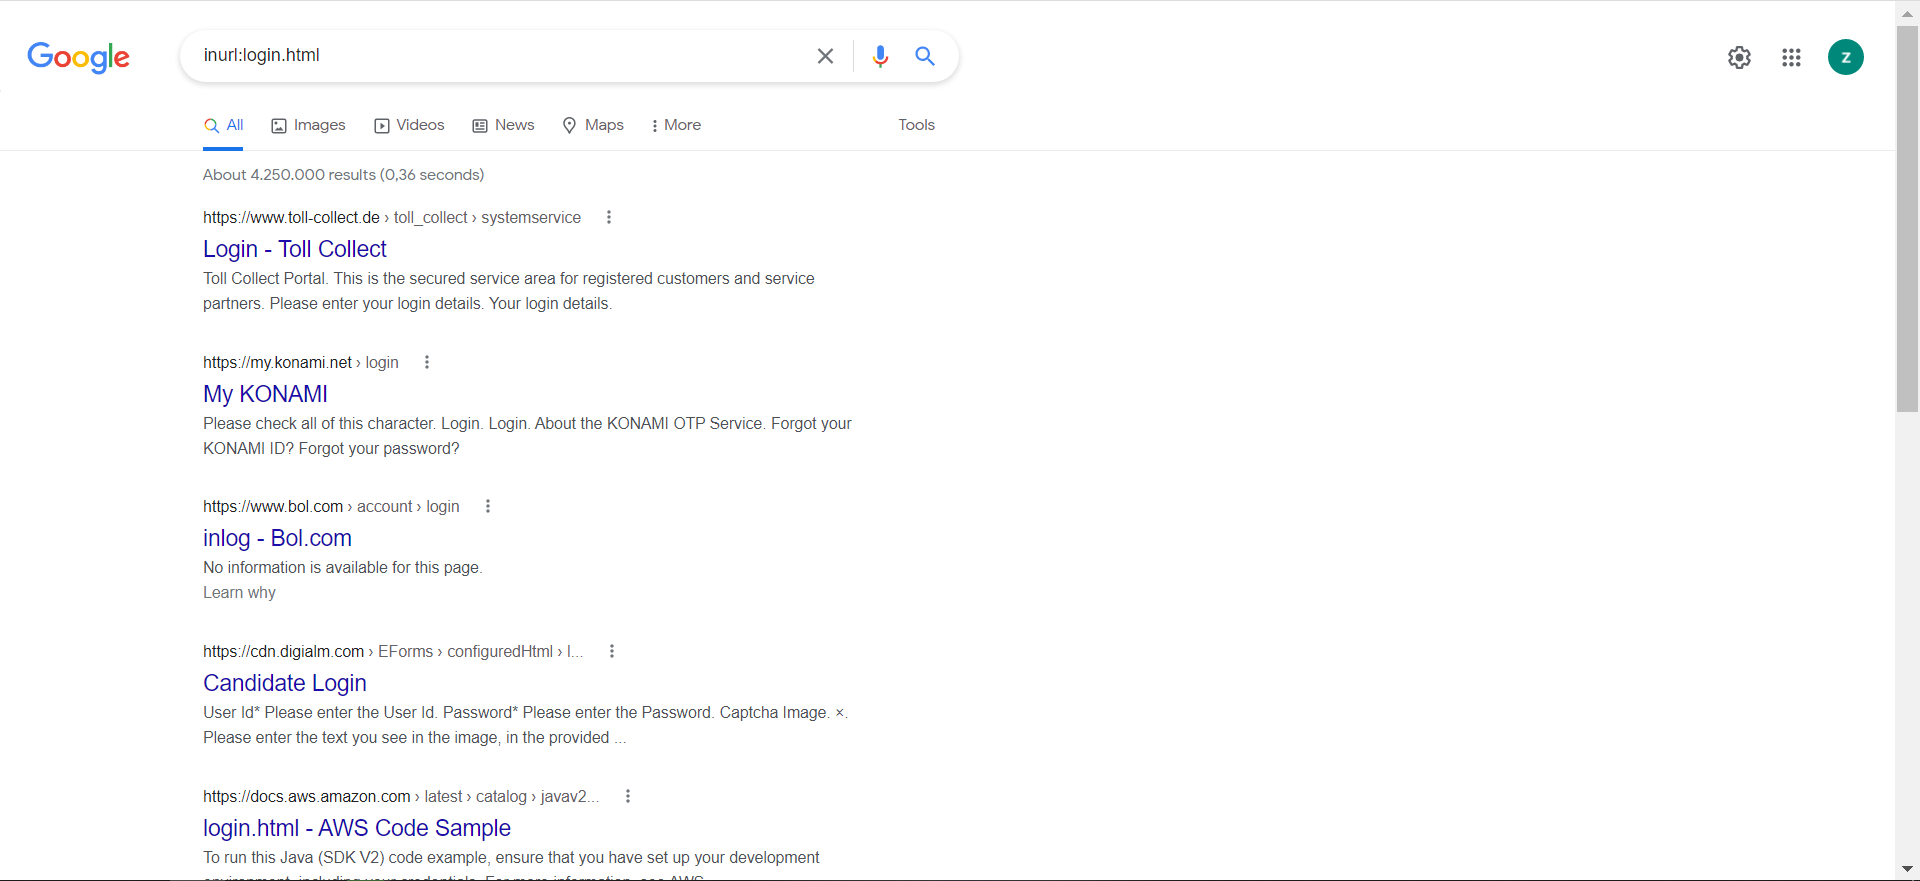Open options menu for docs.aws.amazon.com result

(628, 796)
